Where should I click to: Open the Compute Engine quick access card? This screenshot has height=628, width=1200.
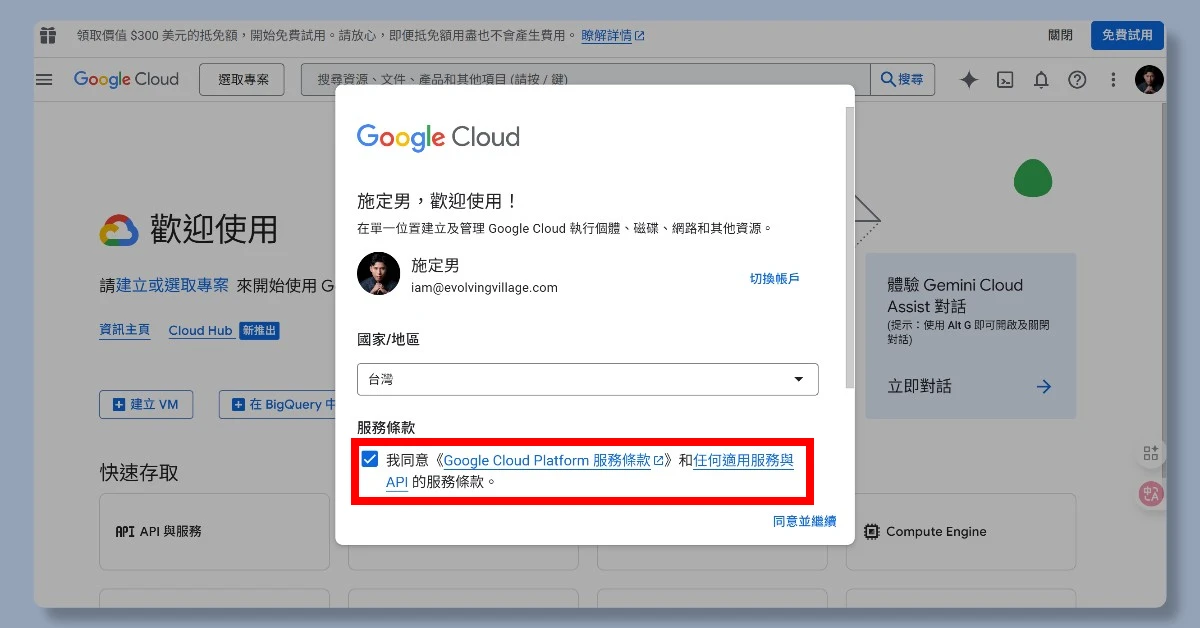pos(961,531)
